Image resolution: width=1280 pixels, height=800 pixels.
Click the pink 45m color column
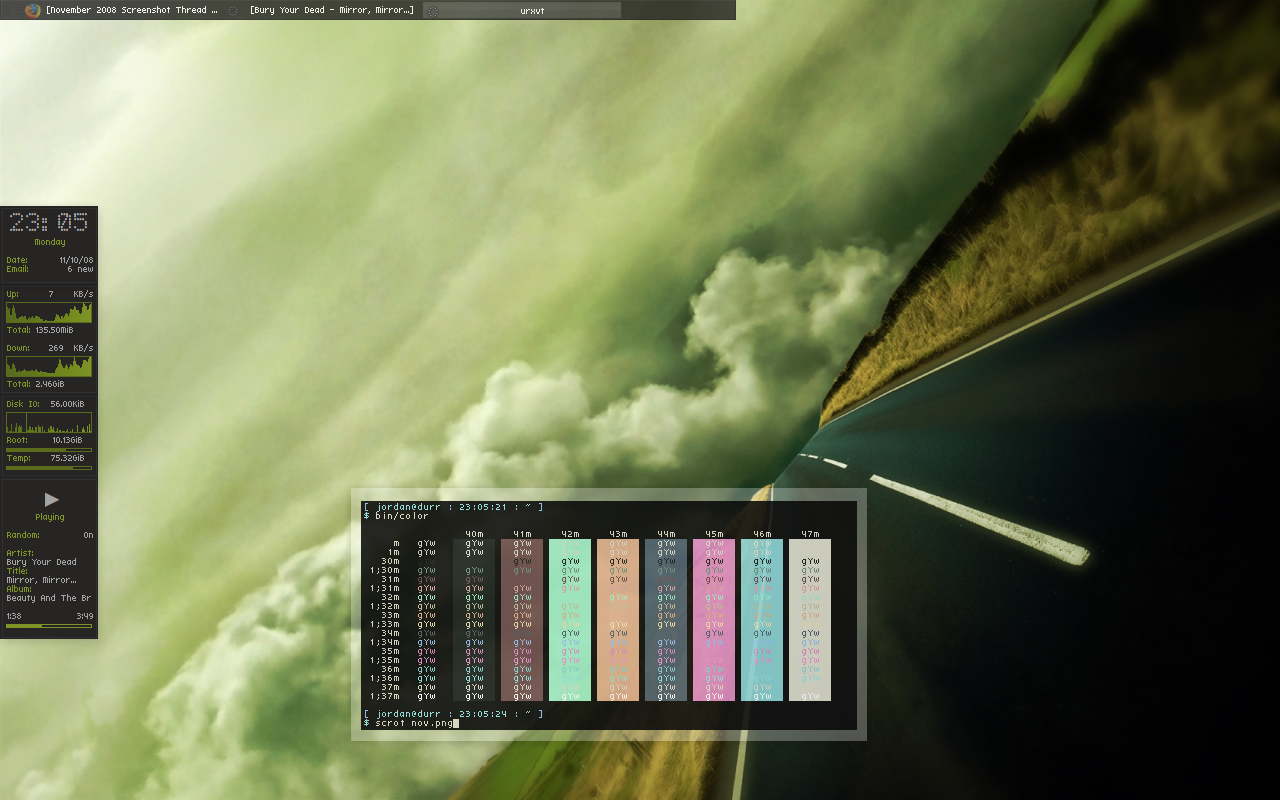tap(714, 620)
